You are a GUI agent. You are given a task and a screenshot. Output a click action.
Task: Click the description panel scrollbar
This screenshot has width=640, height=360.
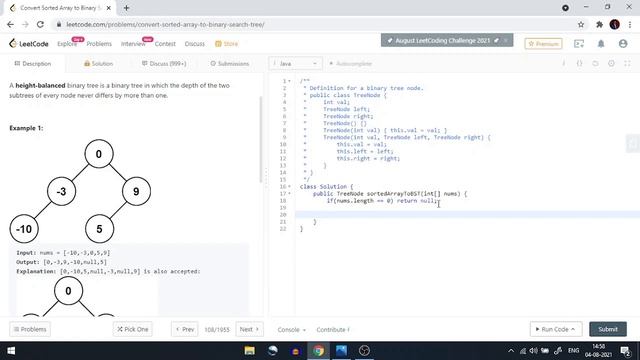260,139
